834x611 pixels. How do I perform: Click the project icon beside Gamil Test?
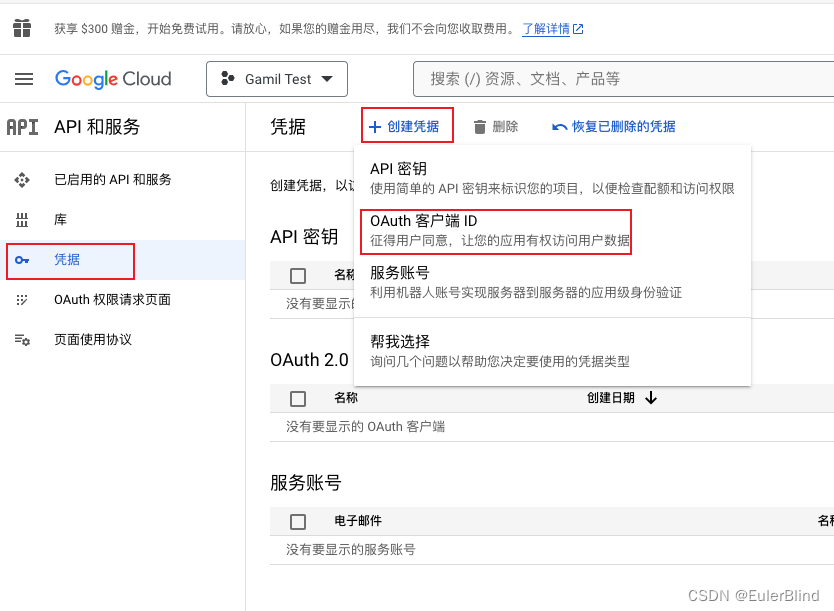pyautogui.click(x=228, y=79)
